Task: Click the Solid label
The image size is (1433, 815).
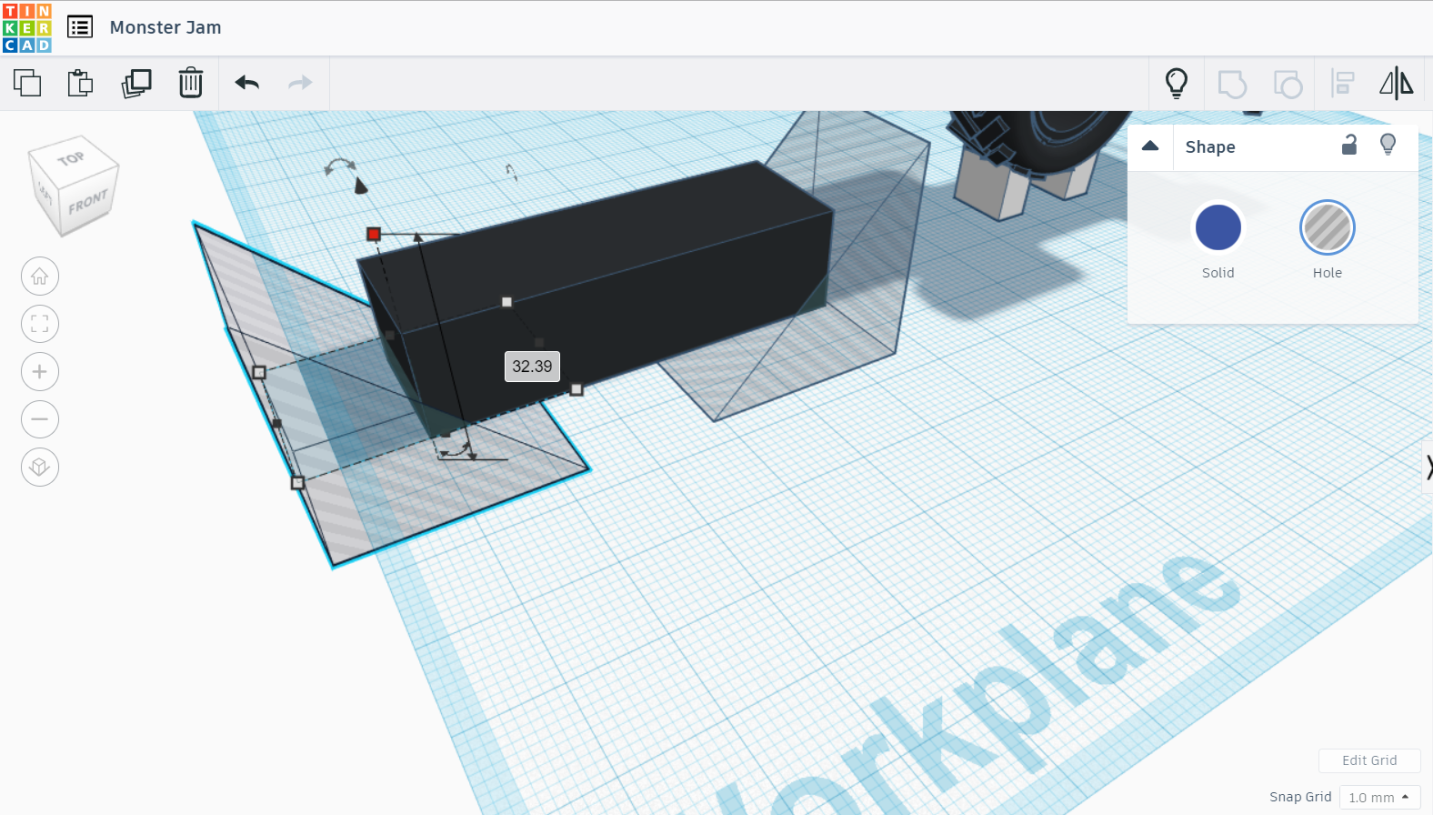Action: (x=1218, y=273)
